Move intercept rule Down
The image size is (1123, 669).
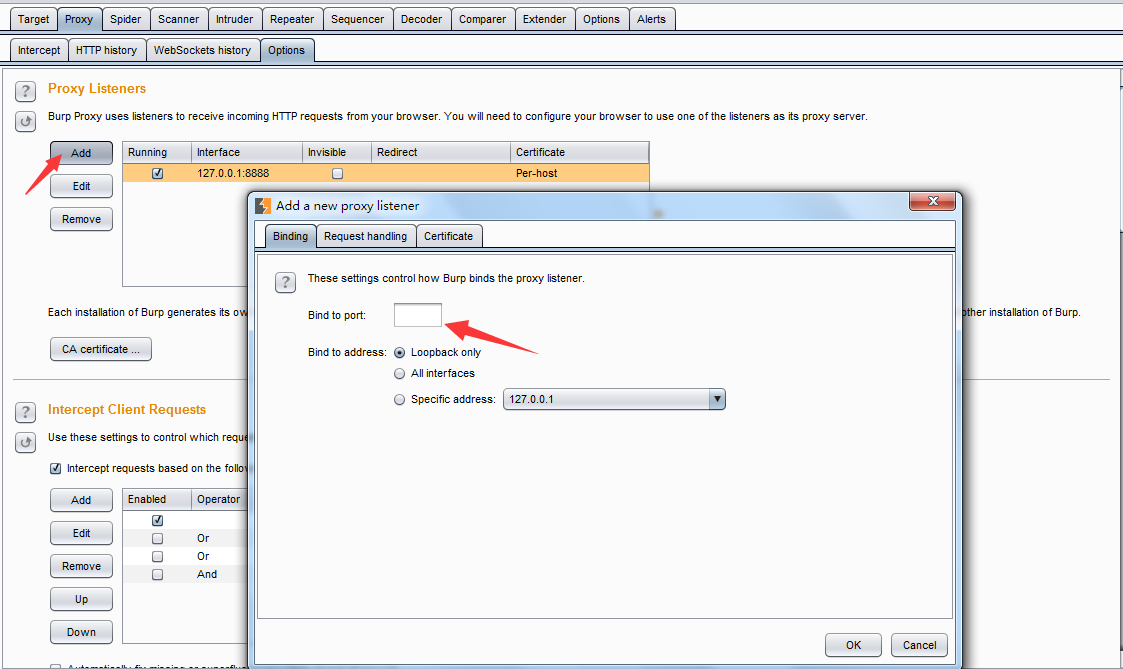tap(81, 632)
